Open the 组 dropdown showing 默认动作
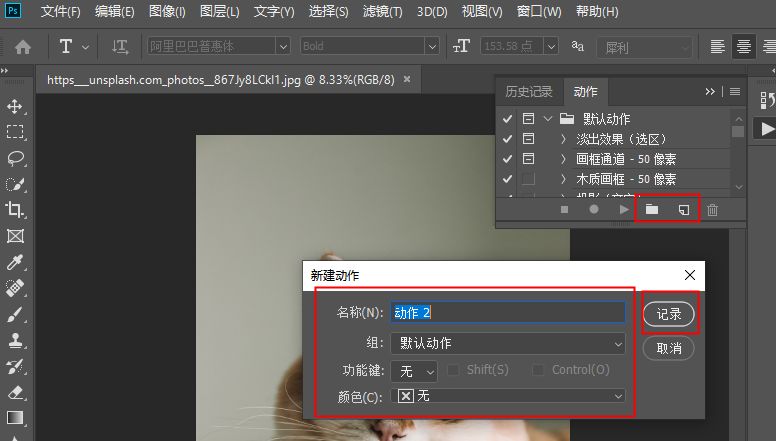 pos(508,343)
